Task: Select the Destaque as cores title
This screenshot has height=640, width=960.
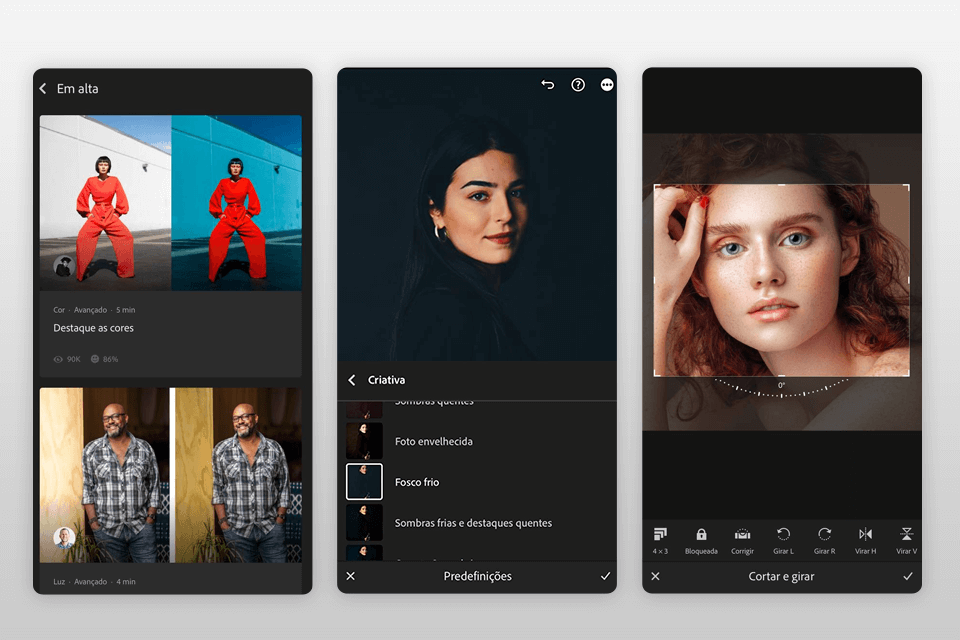Action: 93,328
